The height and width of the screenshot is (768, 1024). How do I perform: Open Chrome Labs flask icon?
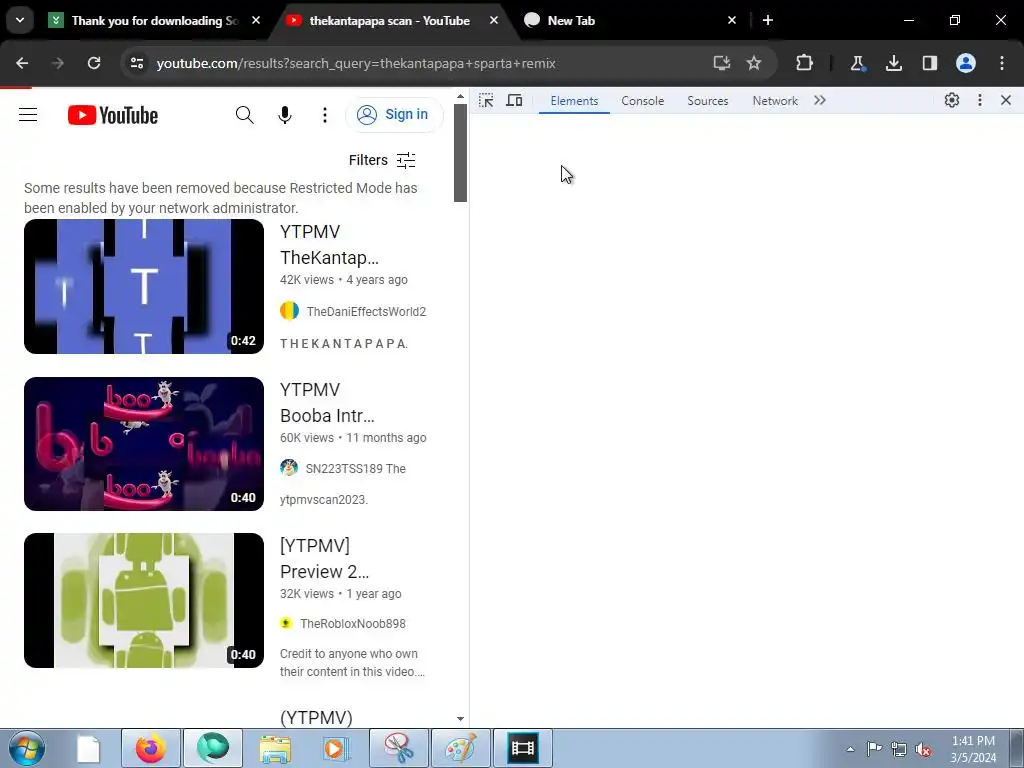(x=857, y=63)
